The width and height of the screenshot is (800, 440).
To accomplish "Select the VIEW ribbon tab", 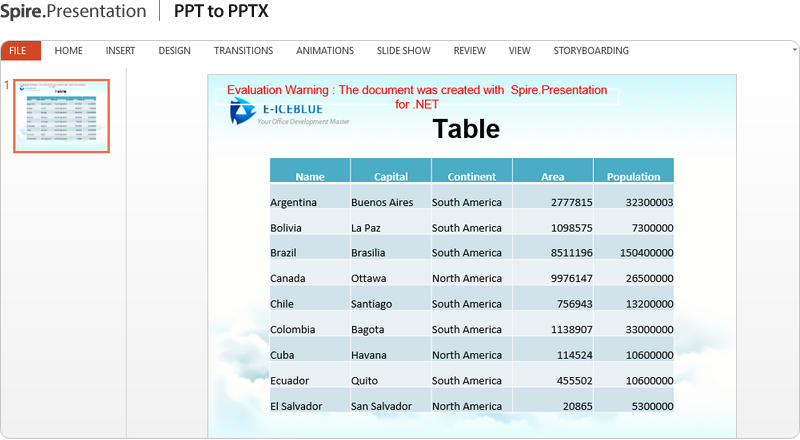I will (x=519, y=51).
